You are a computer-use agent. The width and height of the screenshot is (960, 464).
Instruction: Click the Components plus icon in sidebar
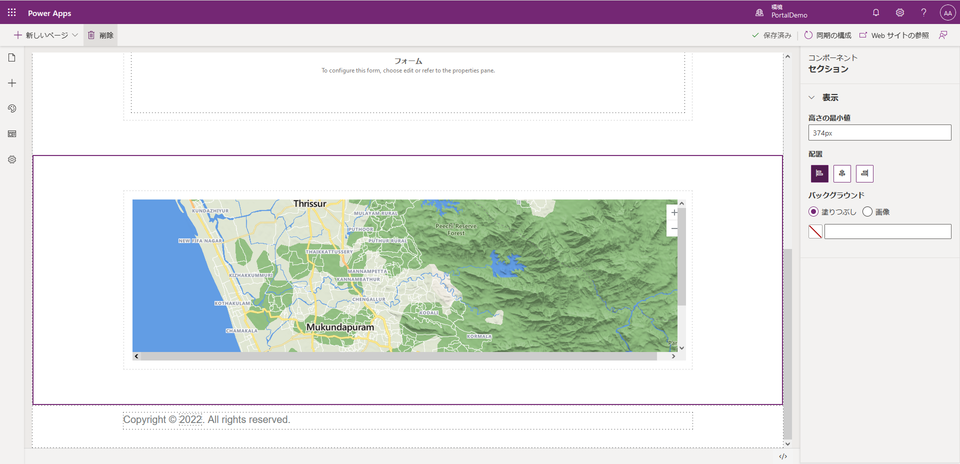tap(12, 83)
